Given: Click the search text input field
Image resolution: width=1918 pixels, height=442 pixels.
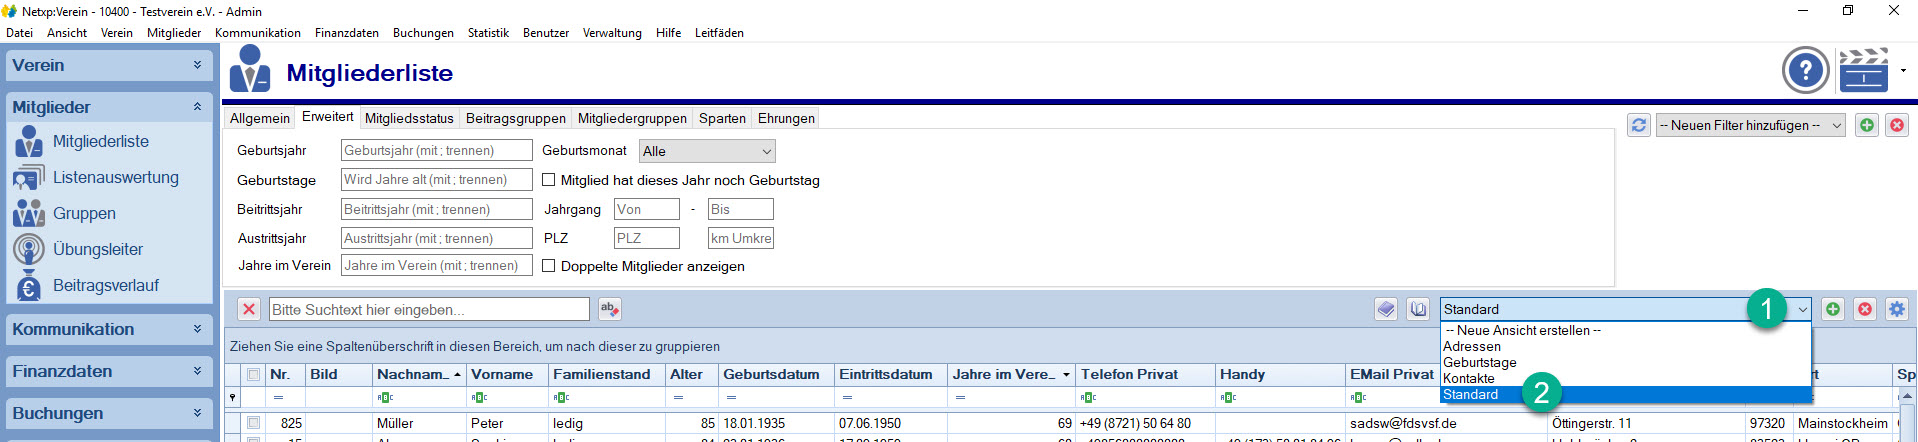Looking at the screenshot, I should [x=429, y=310].
